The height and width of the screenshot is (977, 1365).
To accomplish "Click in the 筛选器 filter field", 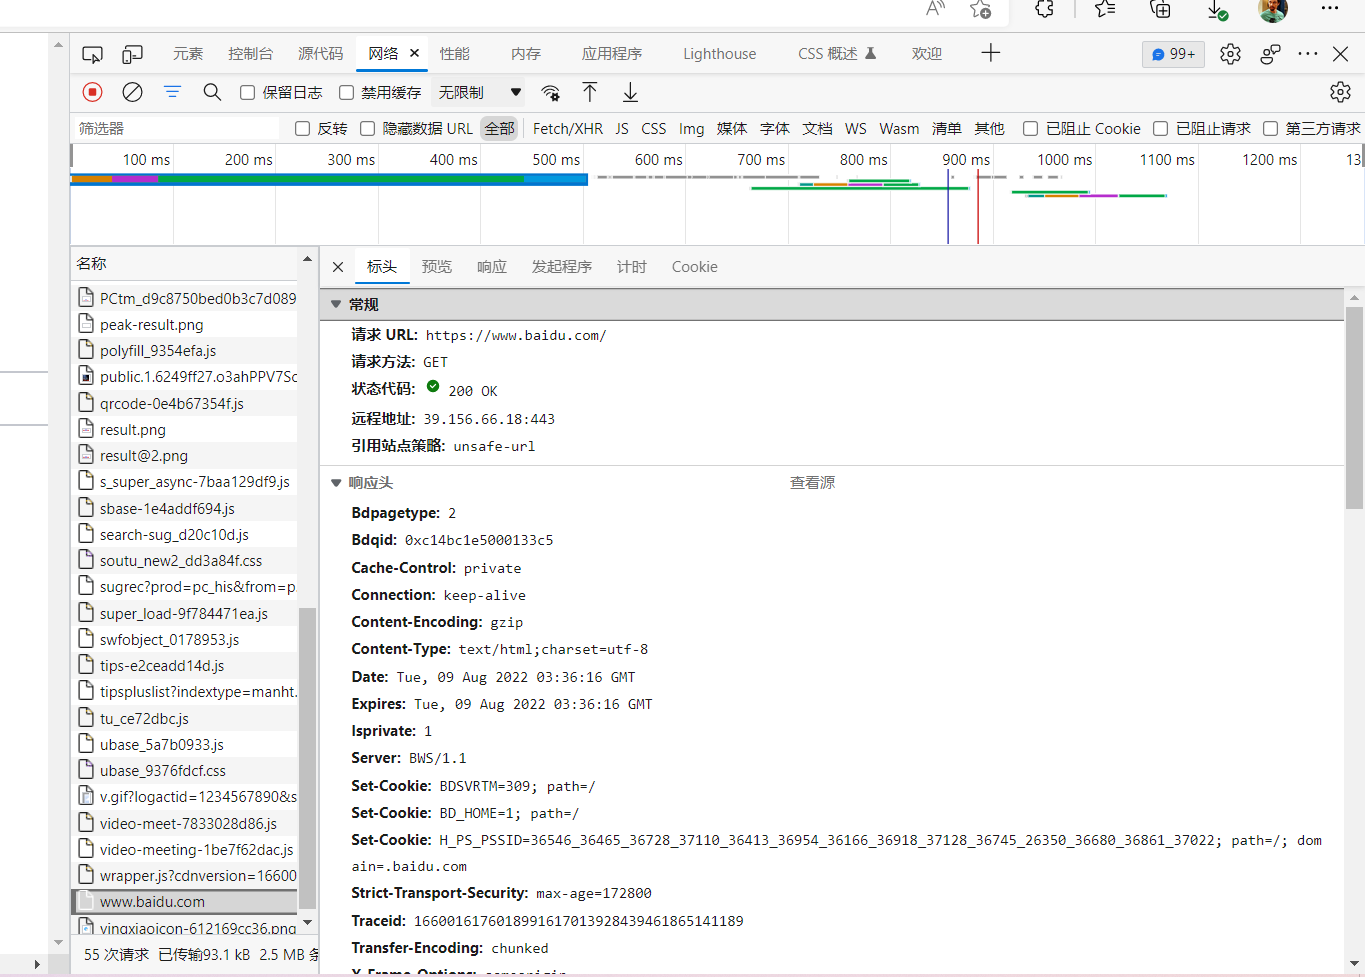I will pyautogui.click(x=175, y=129).
